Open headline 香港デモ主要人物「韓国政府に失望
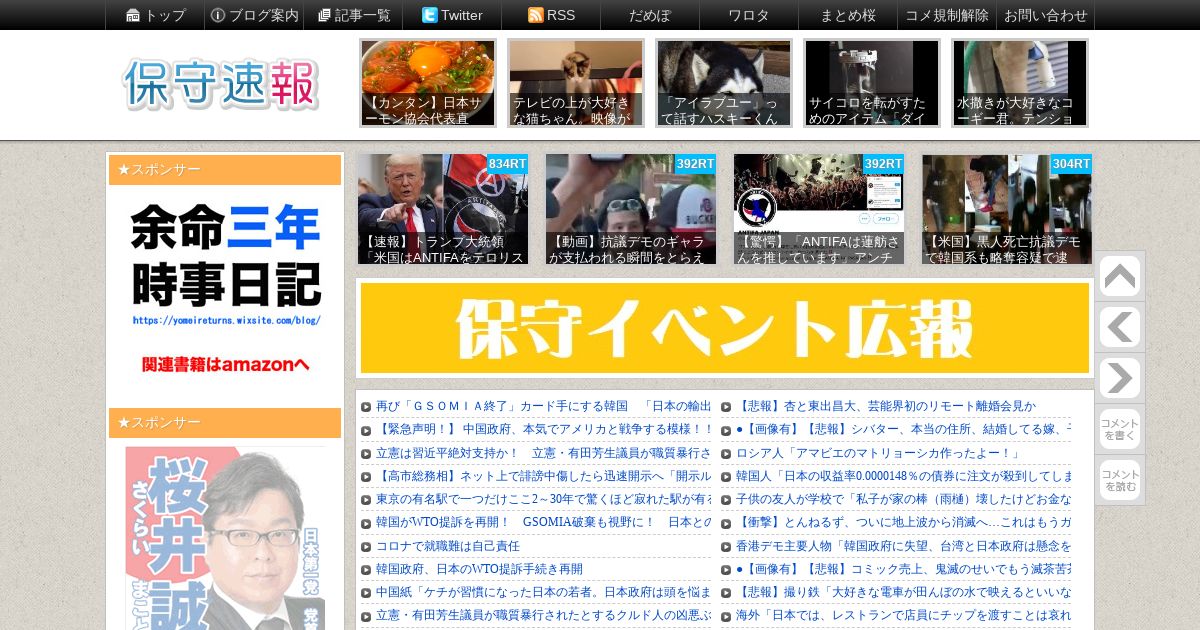 coord(903,546)
